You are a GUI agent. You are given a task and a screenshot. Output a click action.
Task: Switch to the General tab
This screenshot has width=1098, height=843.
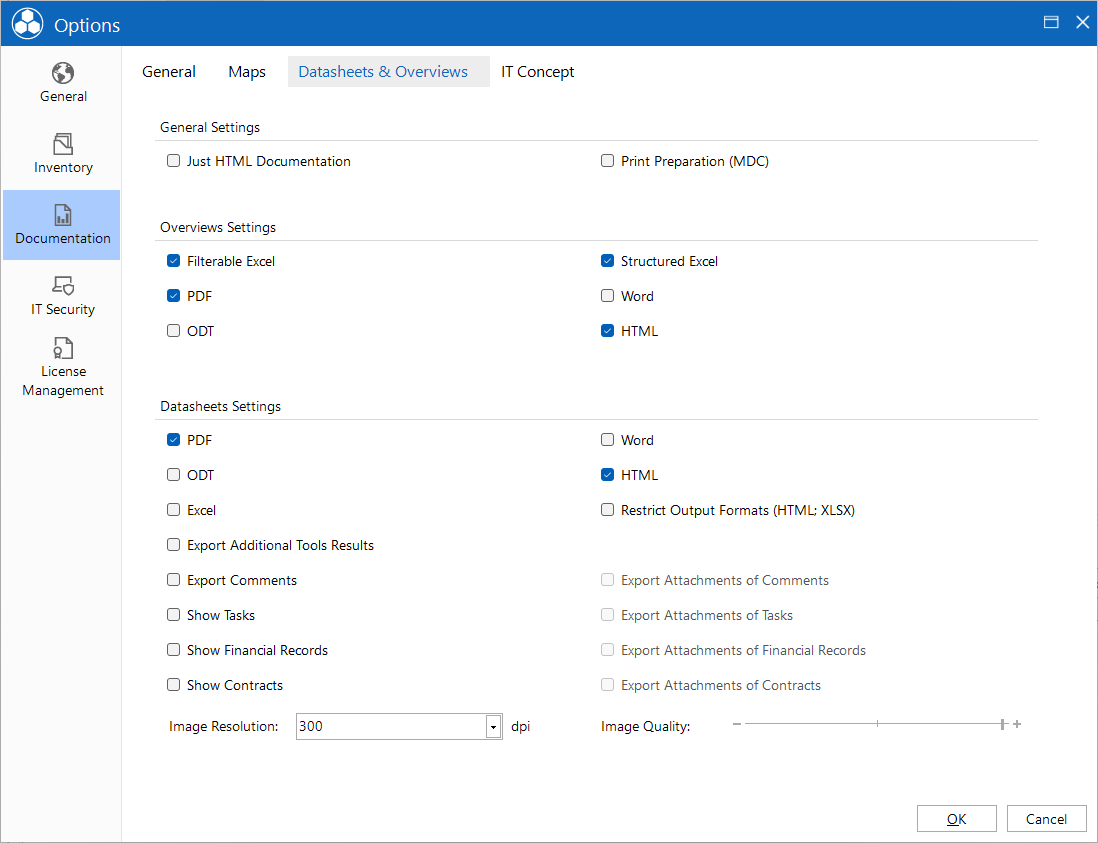click(169, 71)
